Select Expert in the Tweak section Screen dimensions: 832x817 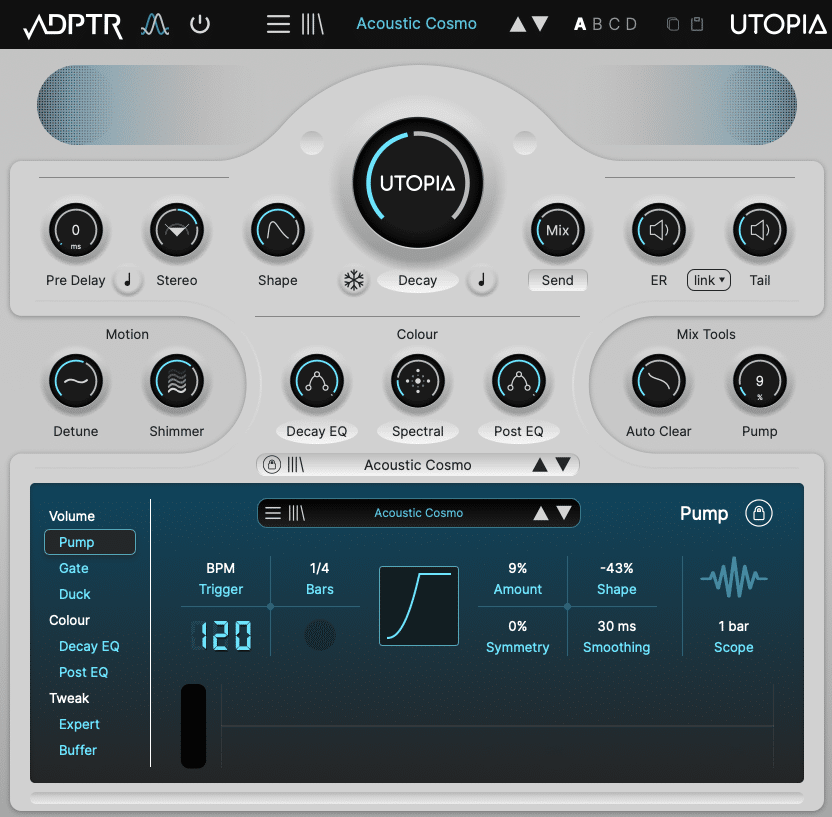(x=79, y=724)
